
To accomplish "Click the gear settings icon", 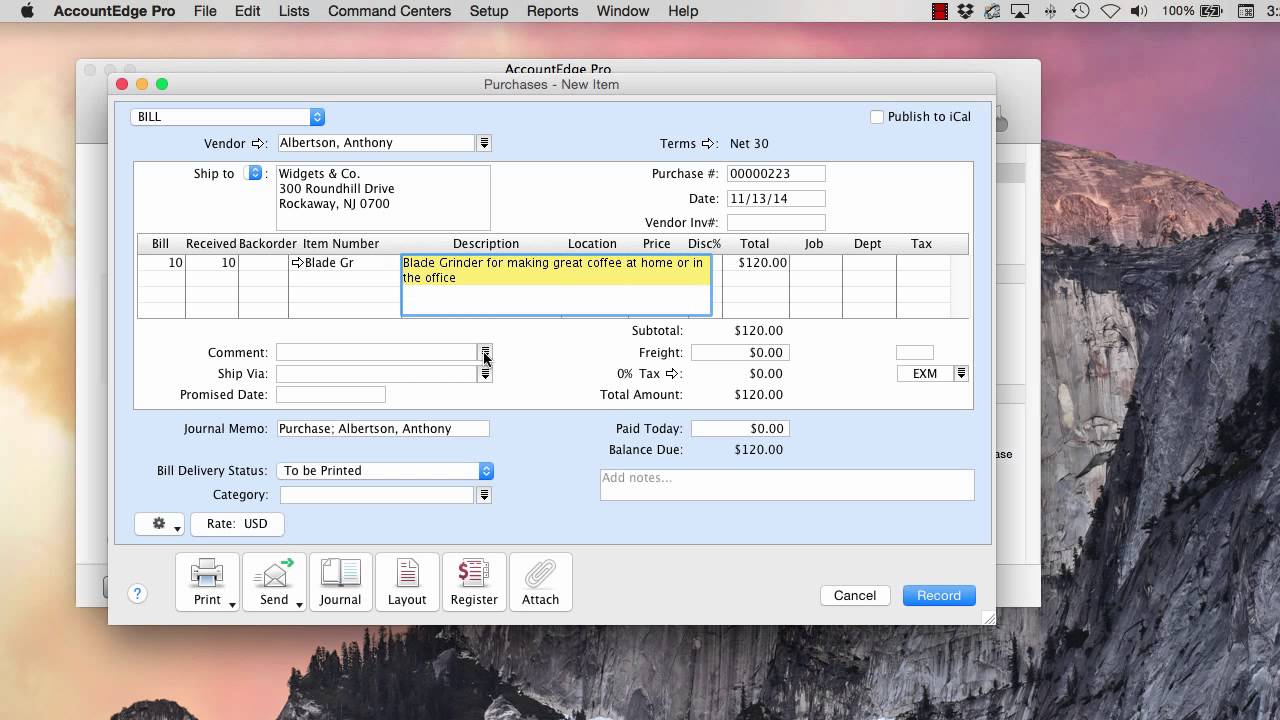I will pyautogui.click(x=158, y=523).
